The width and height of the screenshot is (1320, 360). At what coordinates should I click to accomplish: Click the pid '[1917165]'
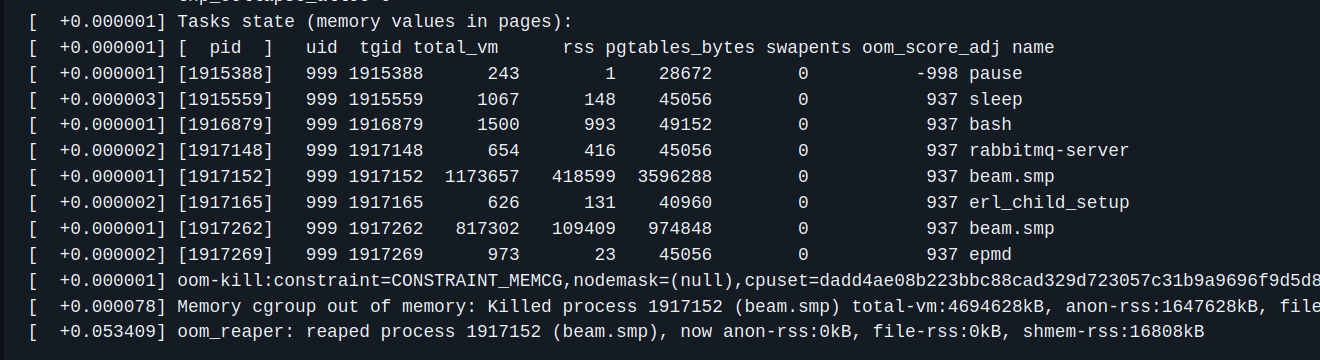[225, 203]
